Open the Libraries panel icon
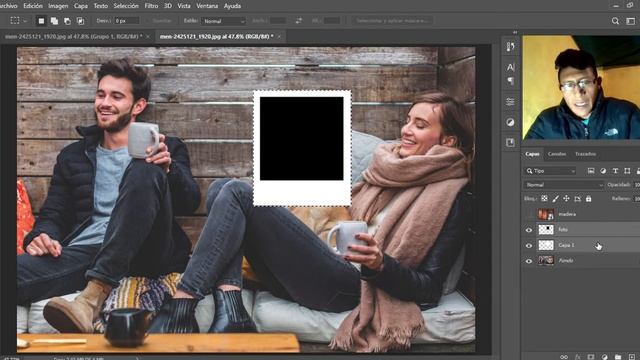The width and height of the screenshot is (640, 360). coord(511,142)
